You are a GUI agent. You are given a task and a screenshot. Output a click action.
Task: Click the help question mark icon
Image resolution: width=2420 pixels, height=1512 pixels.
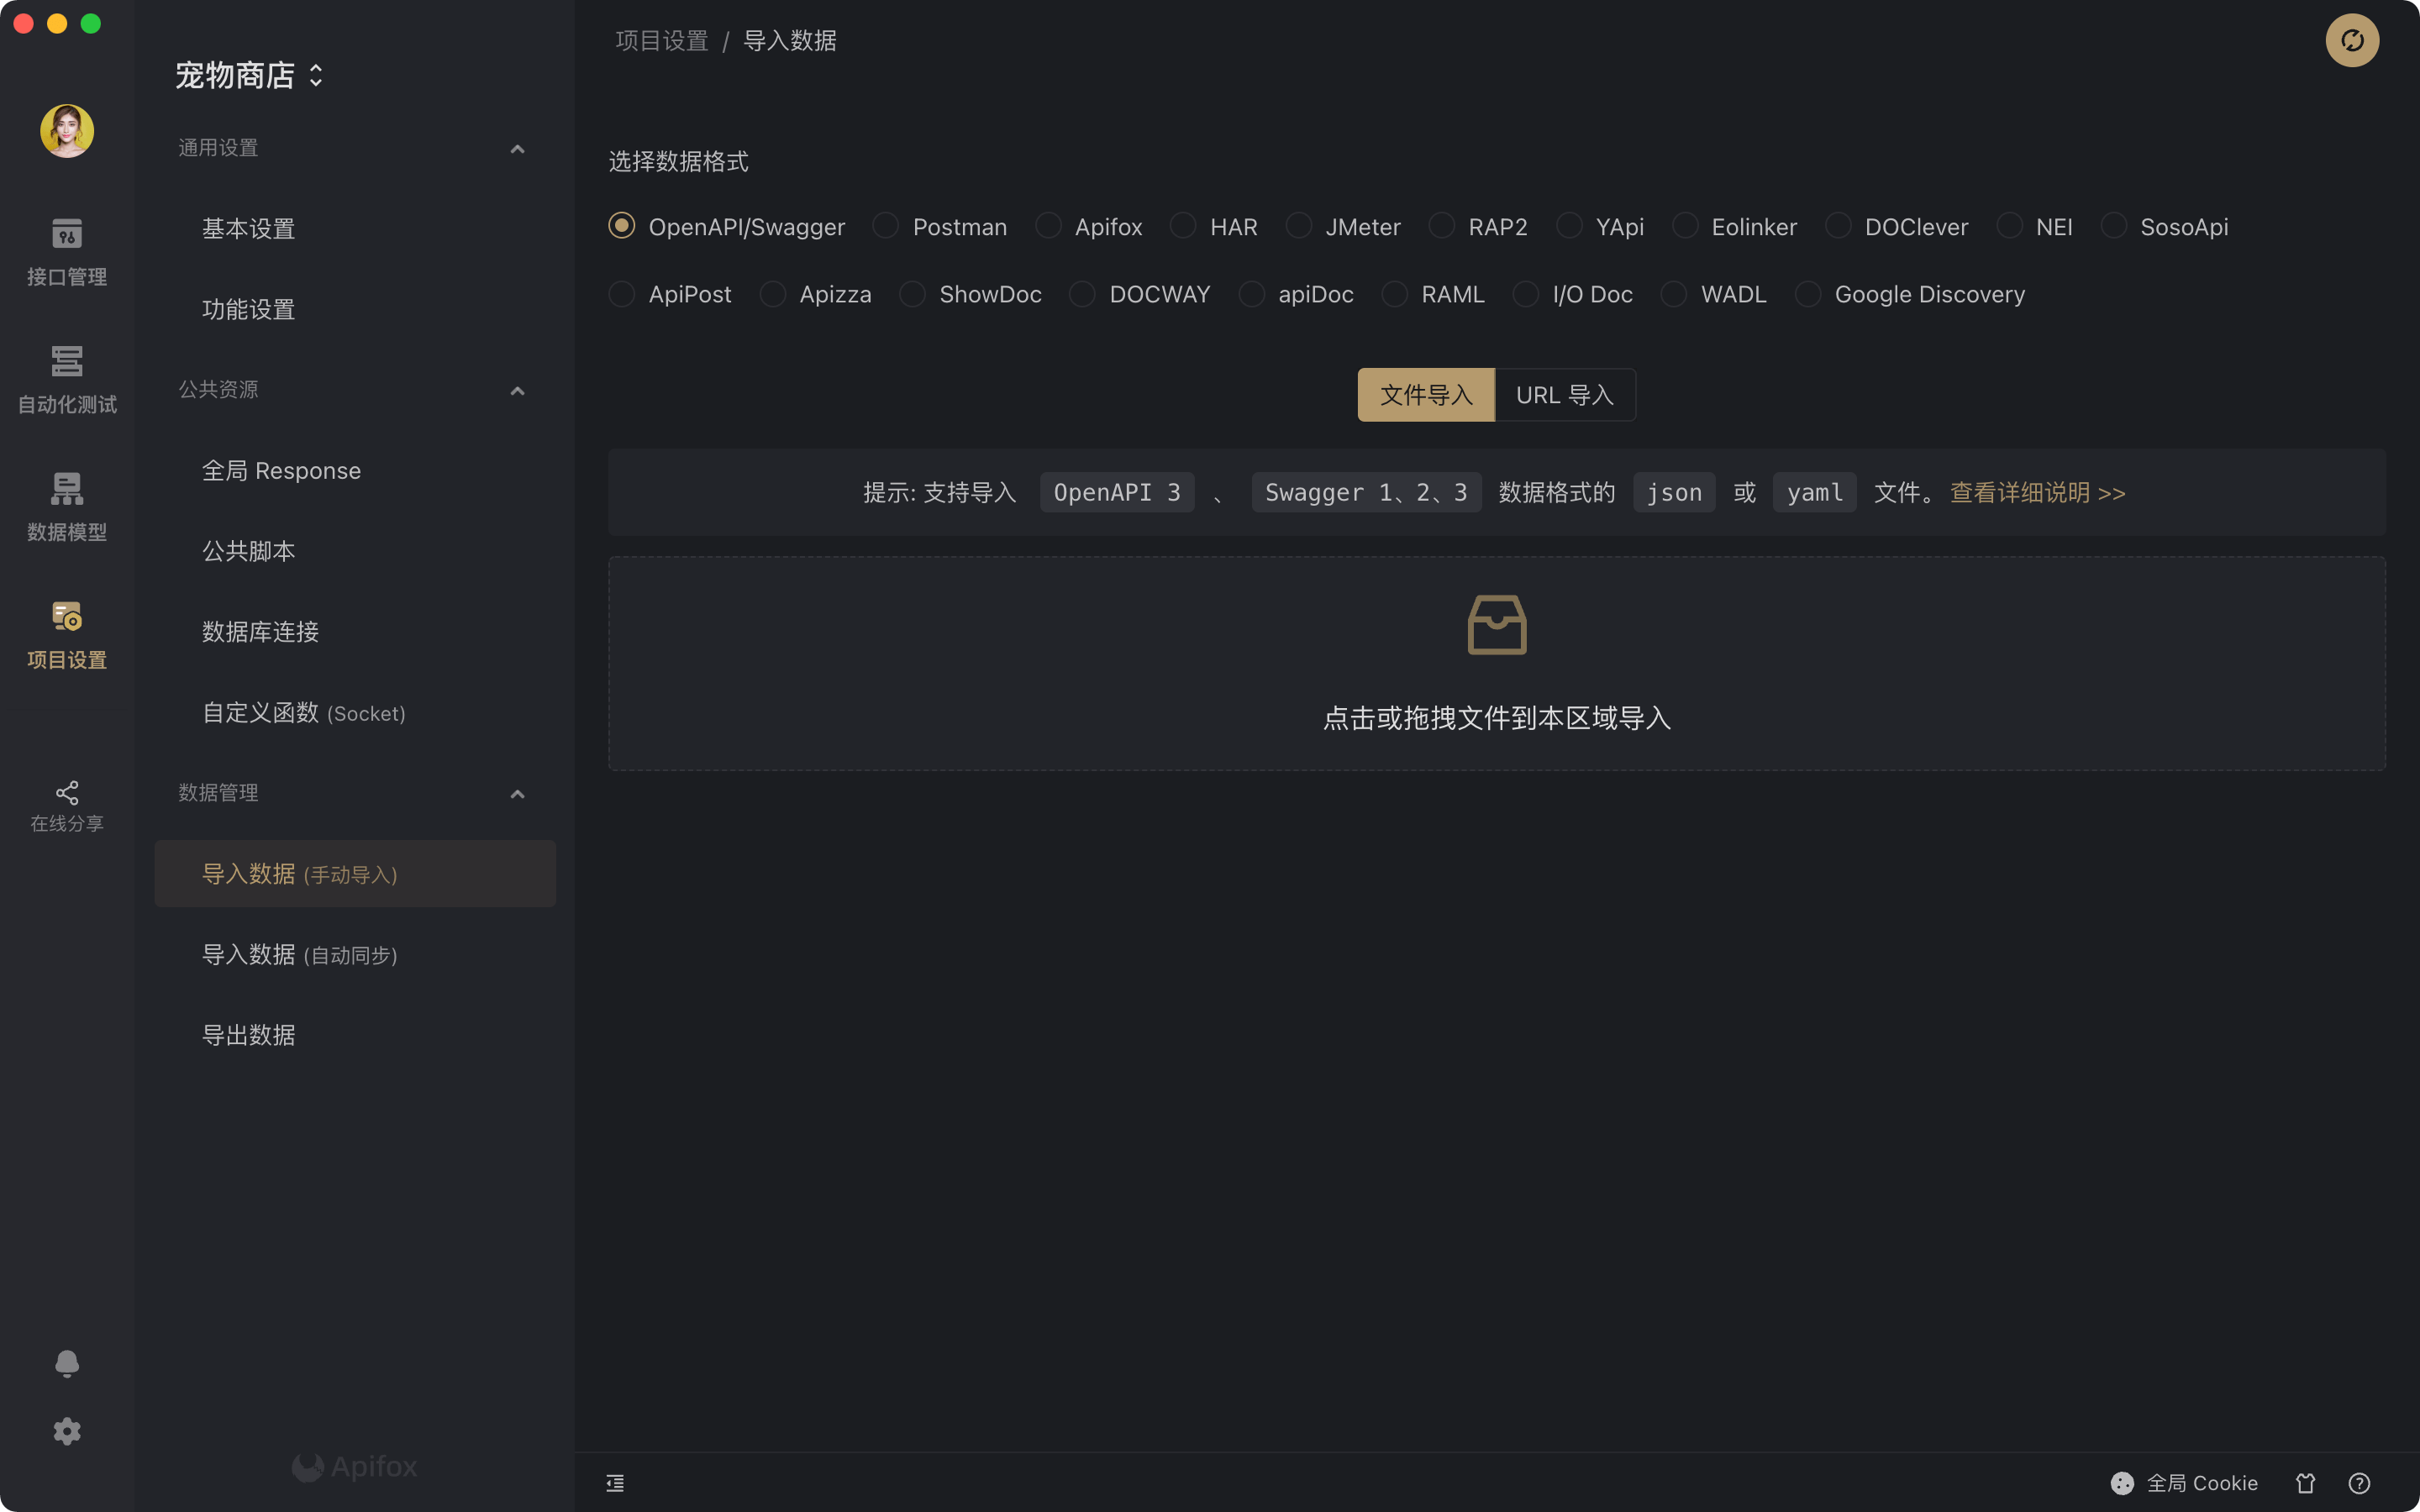(2359, 1483)
